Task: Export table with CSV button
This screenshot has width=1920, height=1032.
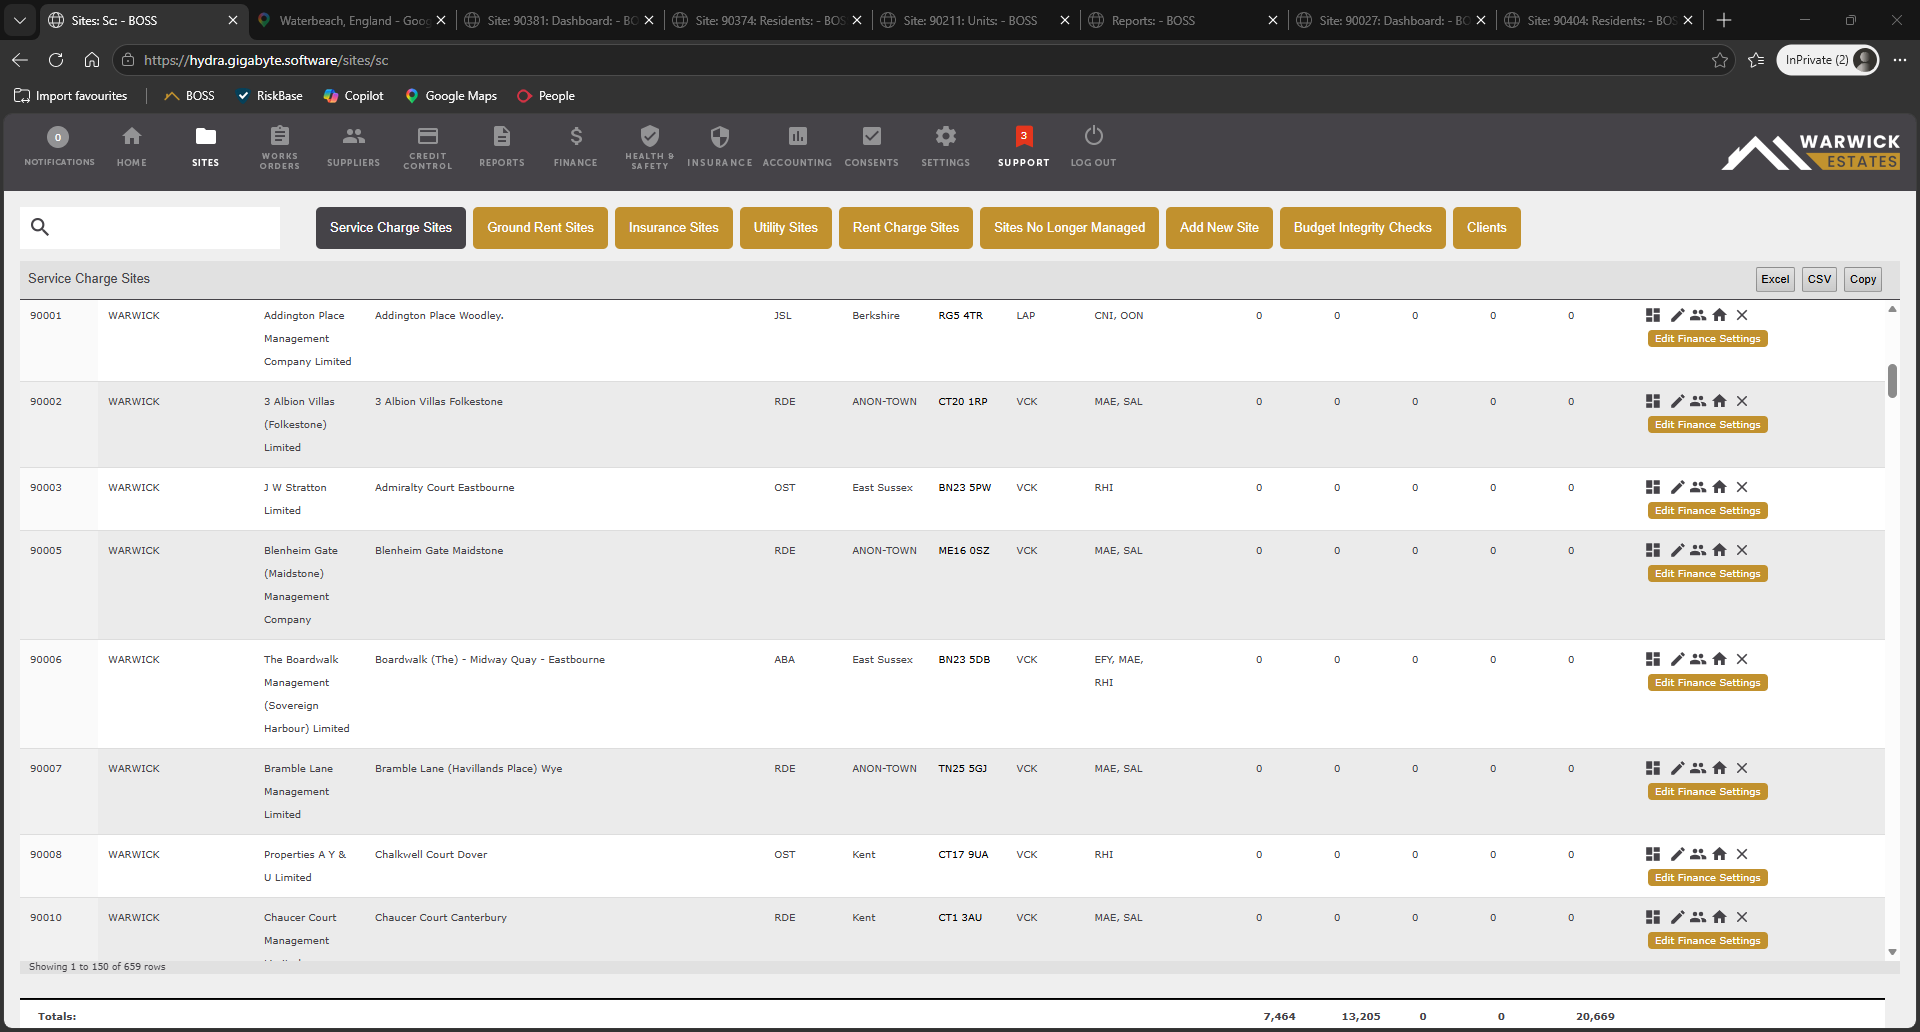Action: pyautogui.click(x=1820, y=279)
